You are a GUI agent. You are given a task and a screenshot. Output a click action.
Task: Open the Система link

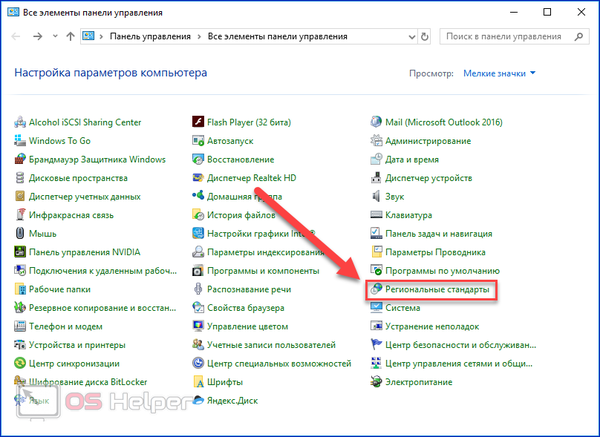tap(403, 308)
